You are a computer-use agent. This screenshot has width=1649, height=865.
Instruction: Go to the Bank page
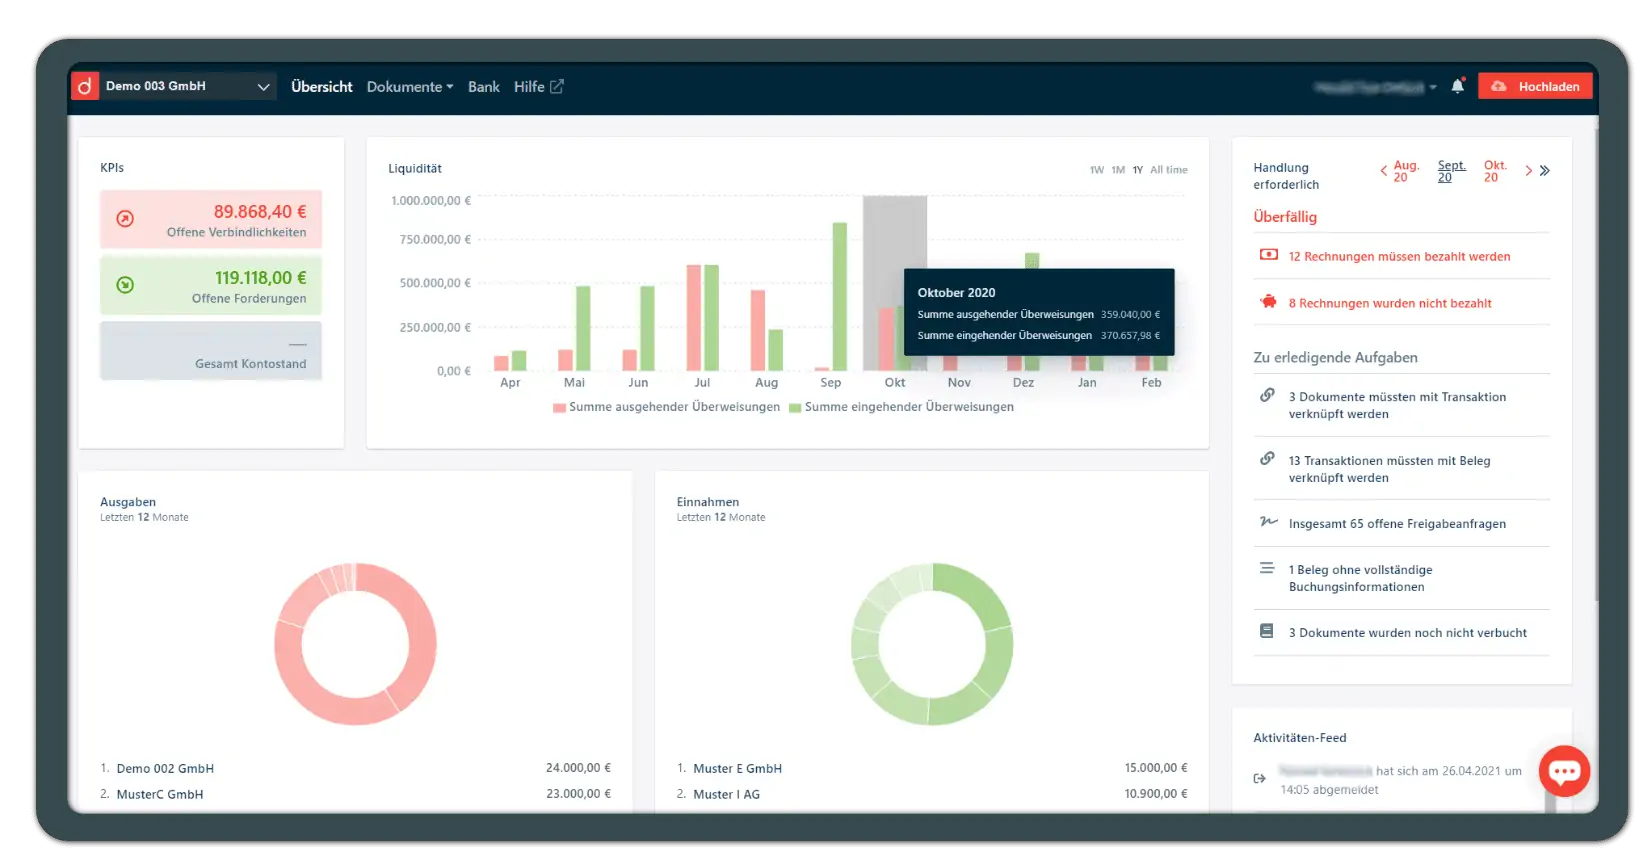pyautogui.click(x=484, y=87)
